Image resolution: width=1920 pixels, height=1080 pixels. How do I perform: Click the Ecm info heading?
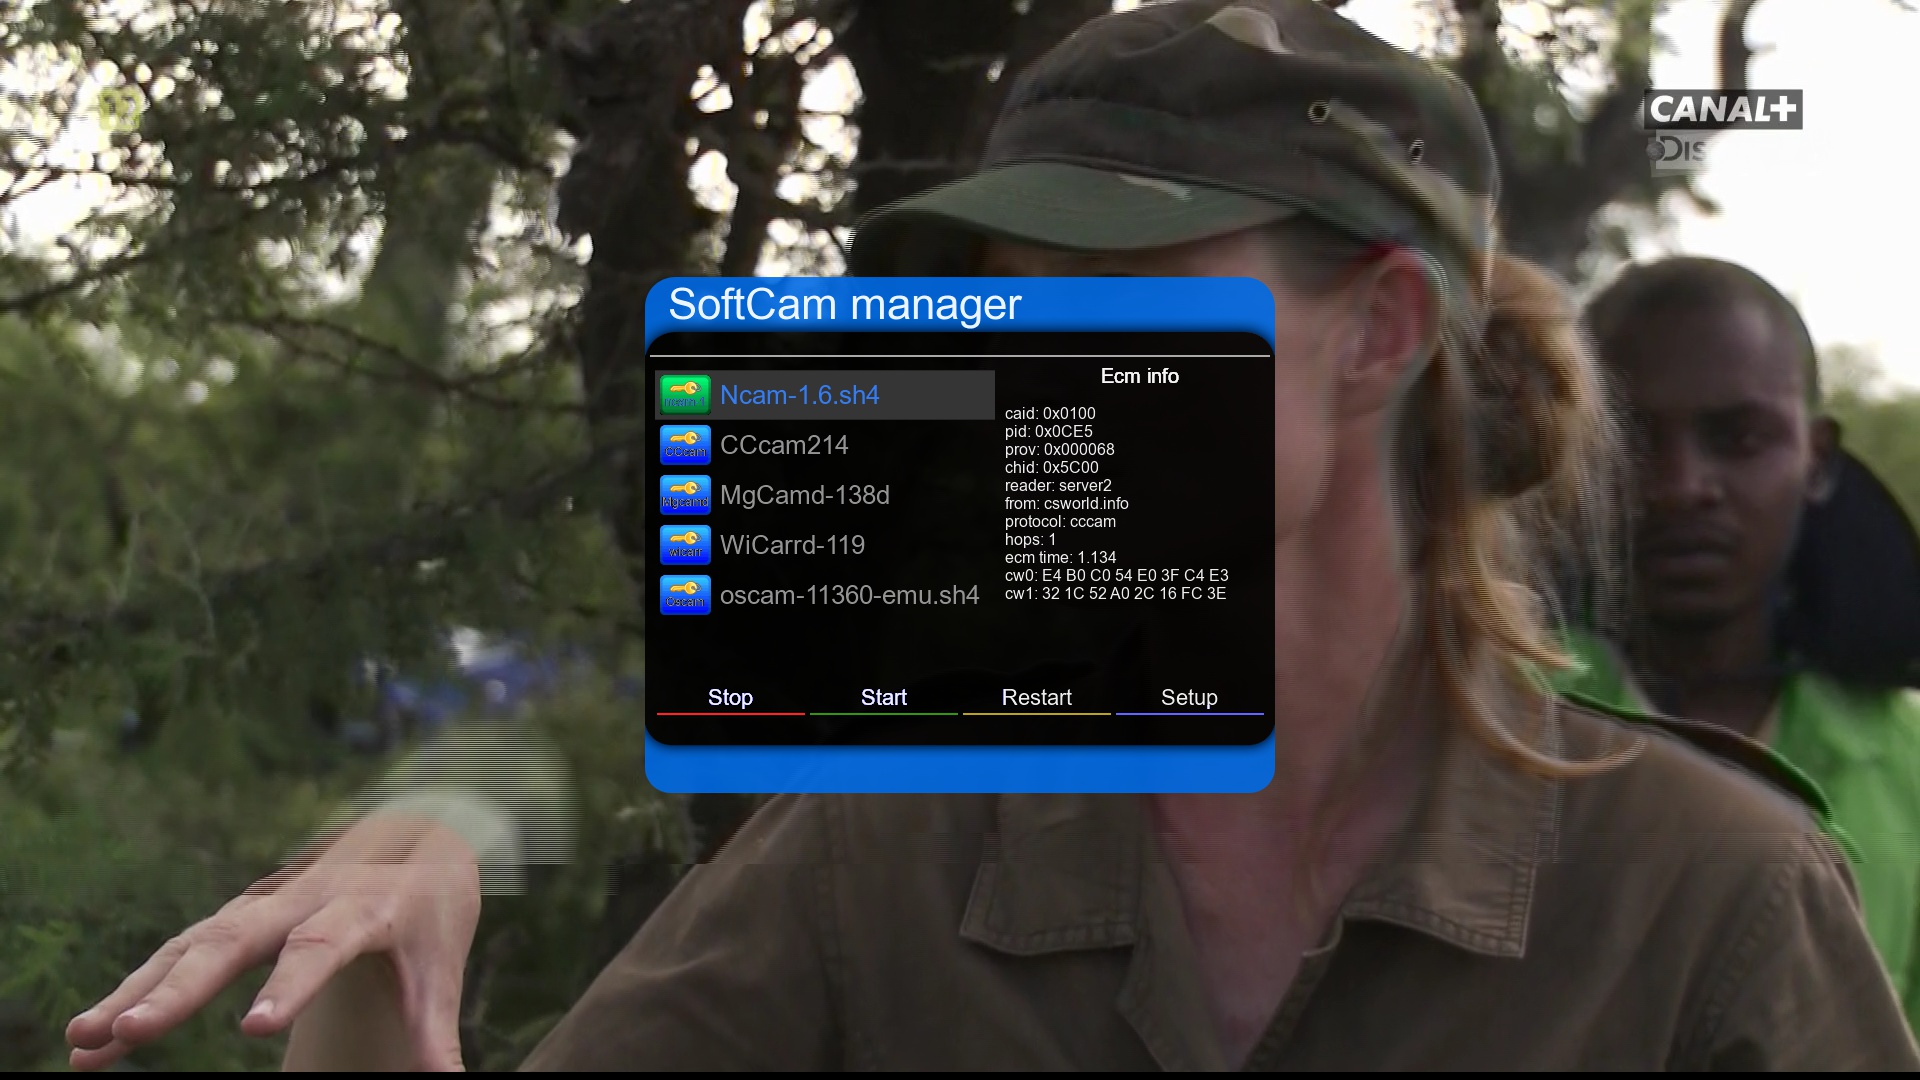(x=1139, y=376)
